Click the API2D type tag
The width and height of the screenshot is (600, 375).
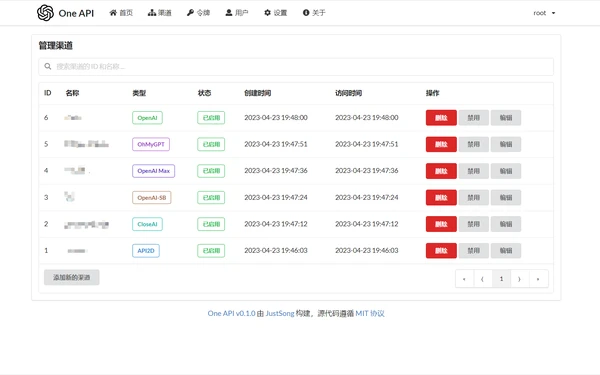146,251
